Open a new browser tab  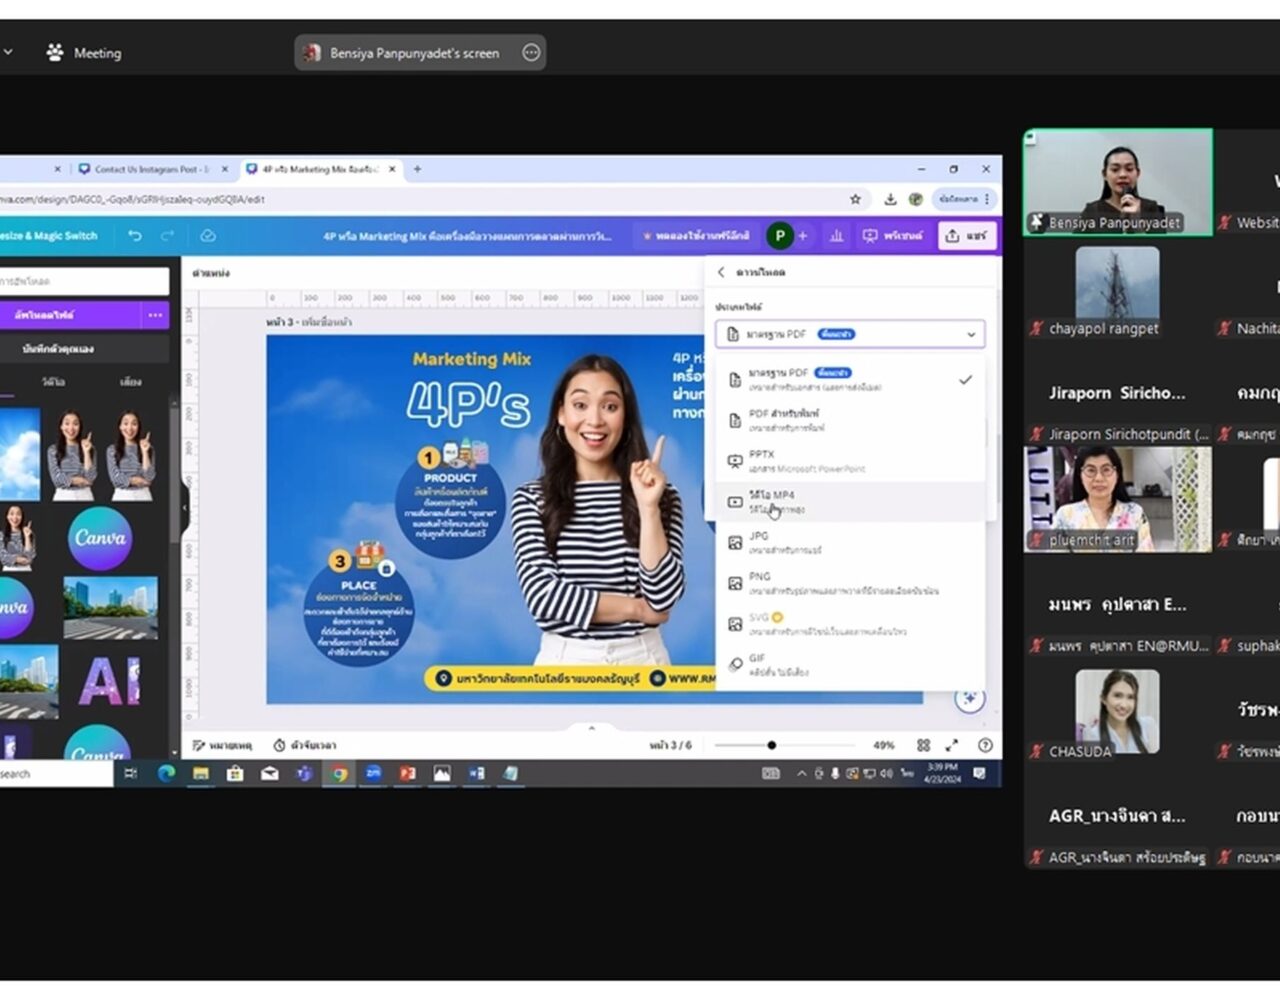point(418,169)
